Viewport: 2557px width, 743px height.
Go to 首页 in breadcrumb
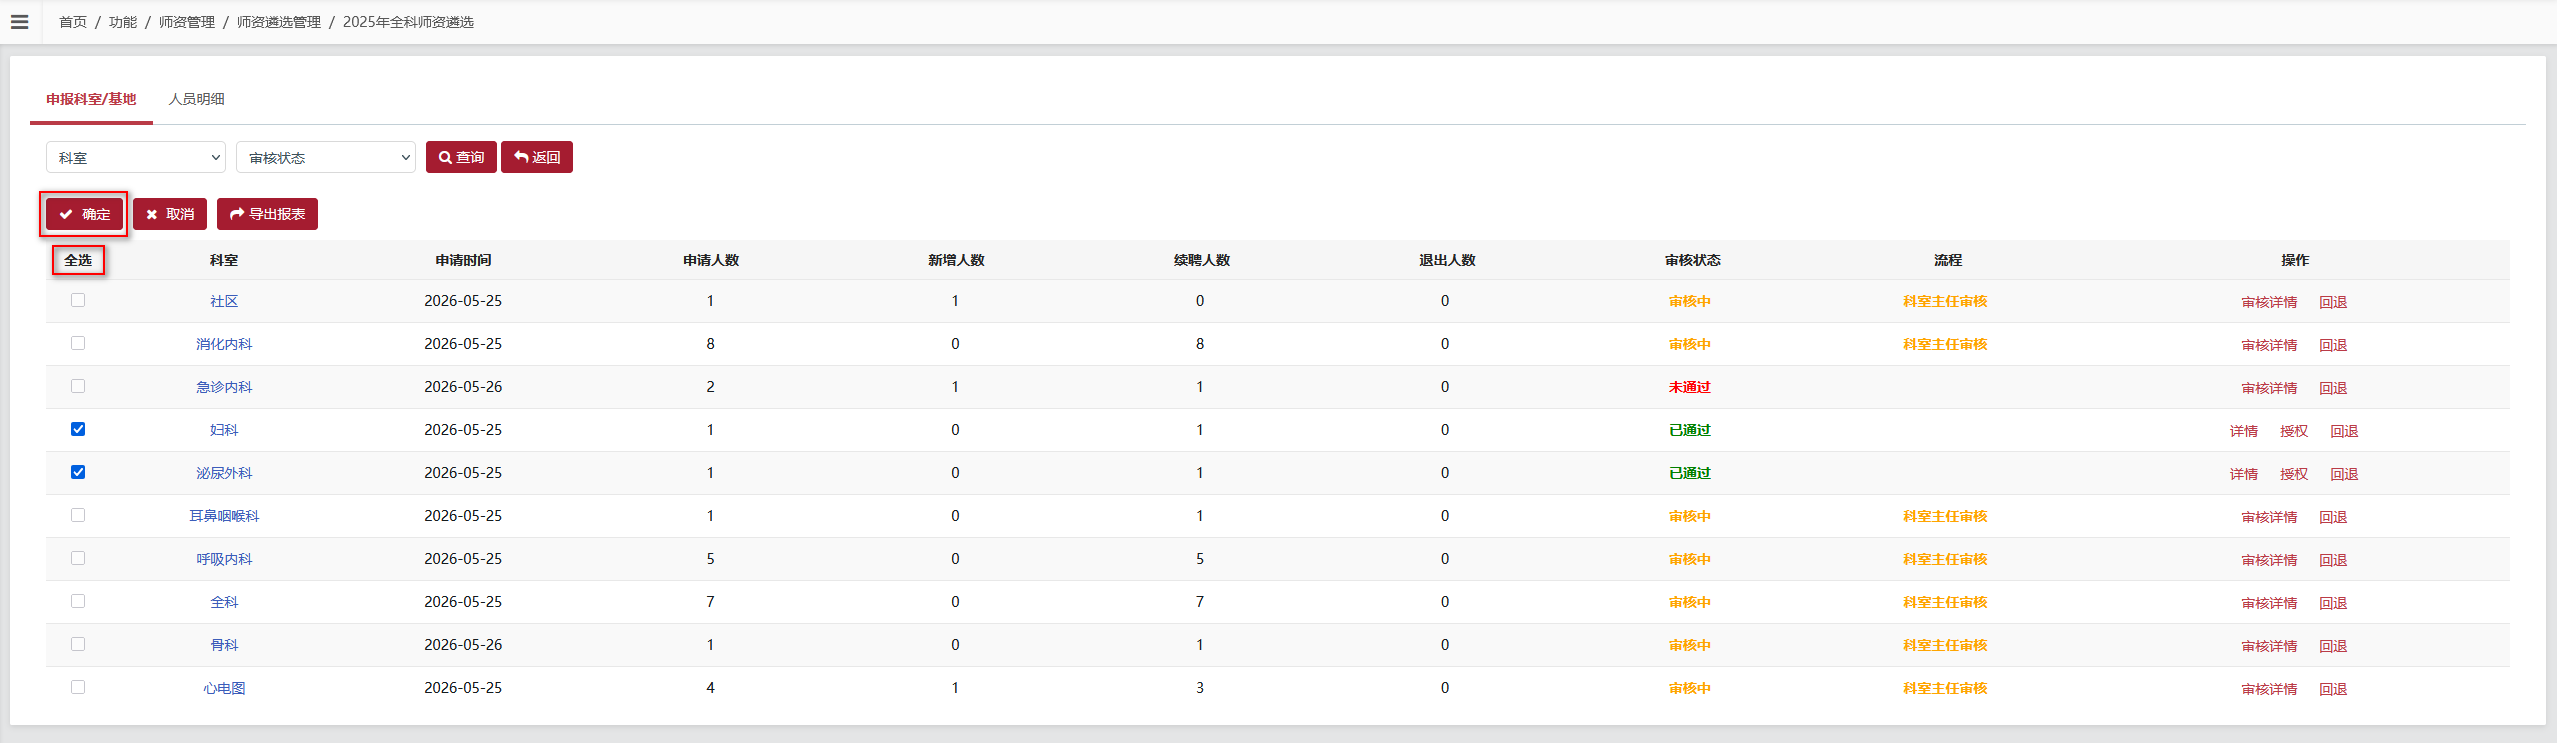click(73, 22)
